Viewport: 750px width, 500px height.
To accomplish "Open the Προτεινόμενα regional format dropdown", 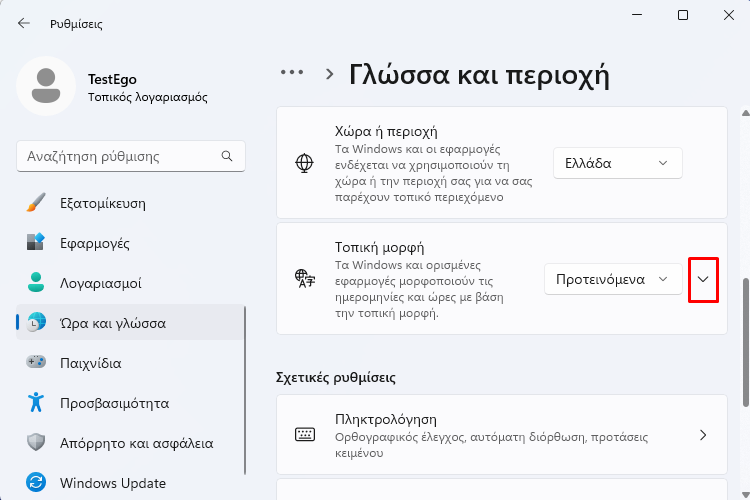I will click(613, 279).
